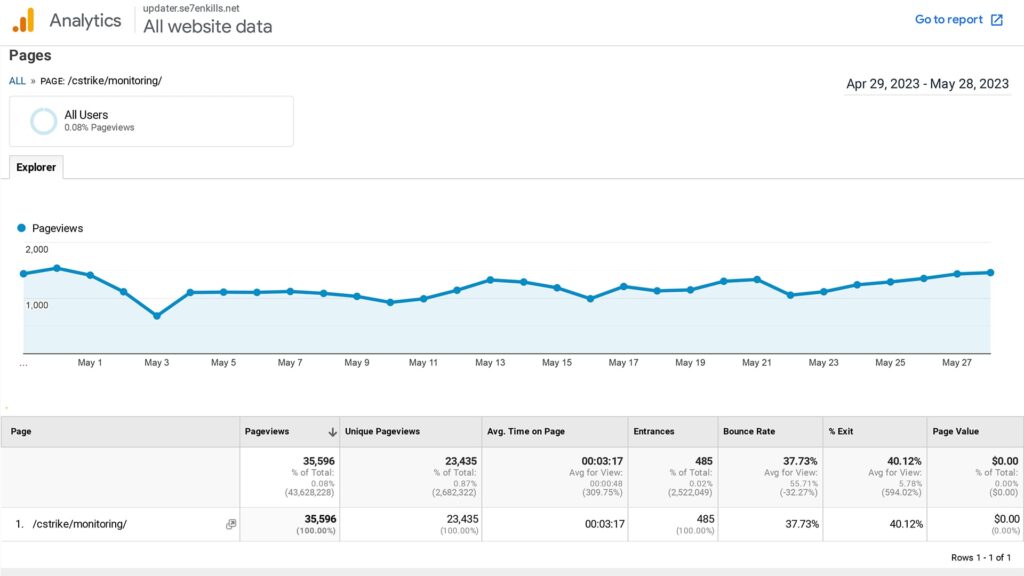The image size is (1024, 576).
Task: Select the All Users segment box
Action: click(151, 121)
